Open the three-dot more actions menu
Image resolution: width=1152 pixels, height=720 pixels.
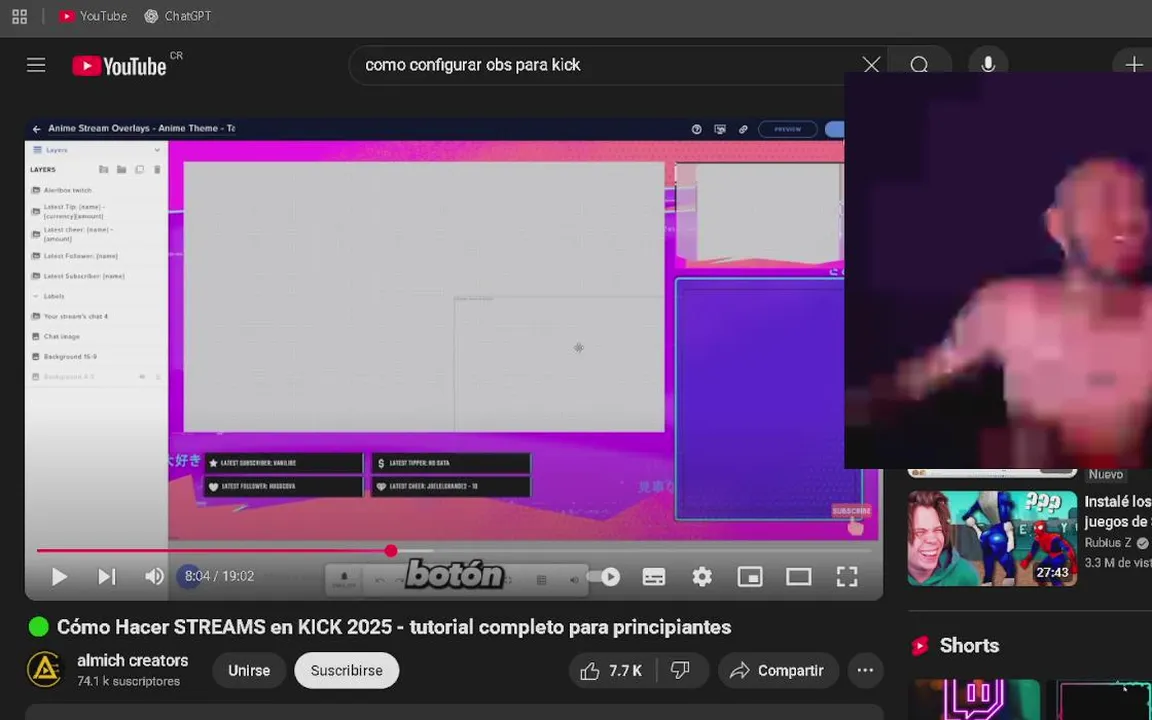tap(865, 671)
